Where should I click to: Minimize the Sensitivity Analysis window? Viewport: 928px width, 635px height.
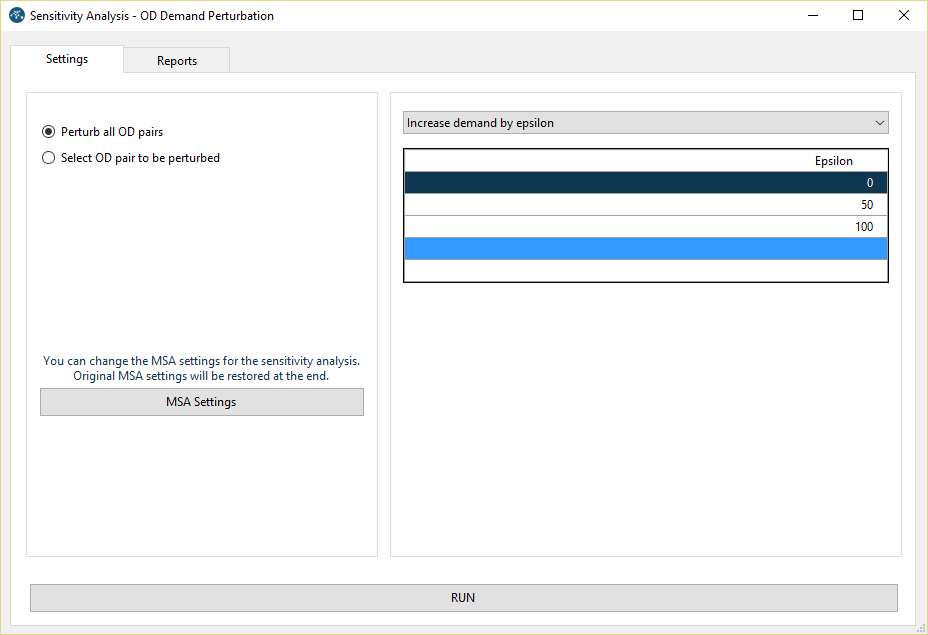812,16
